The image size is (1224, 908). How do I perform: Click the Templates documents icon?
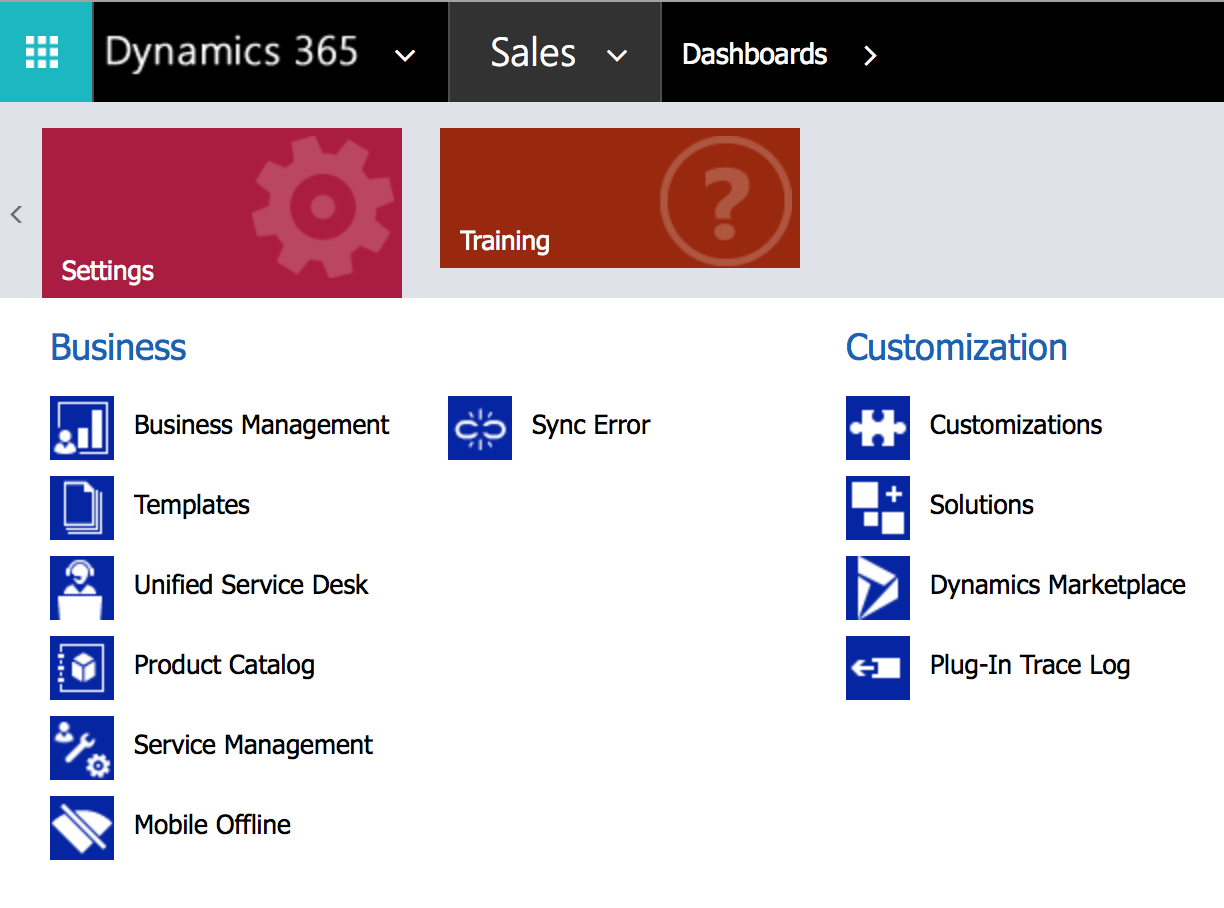click(82, 508)
